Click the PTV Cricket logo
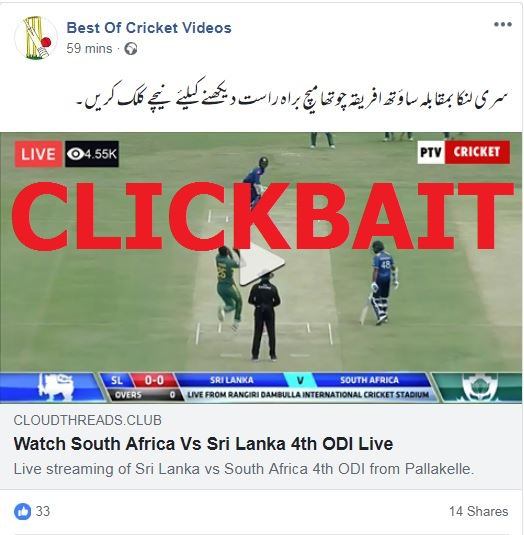524x535 pixels. 463,152
